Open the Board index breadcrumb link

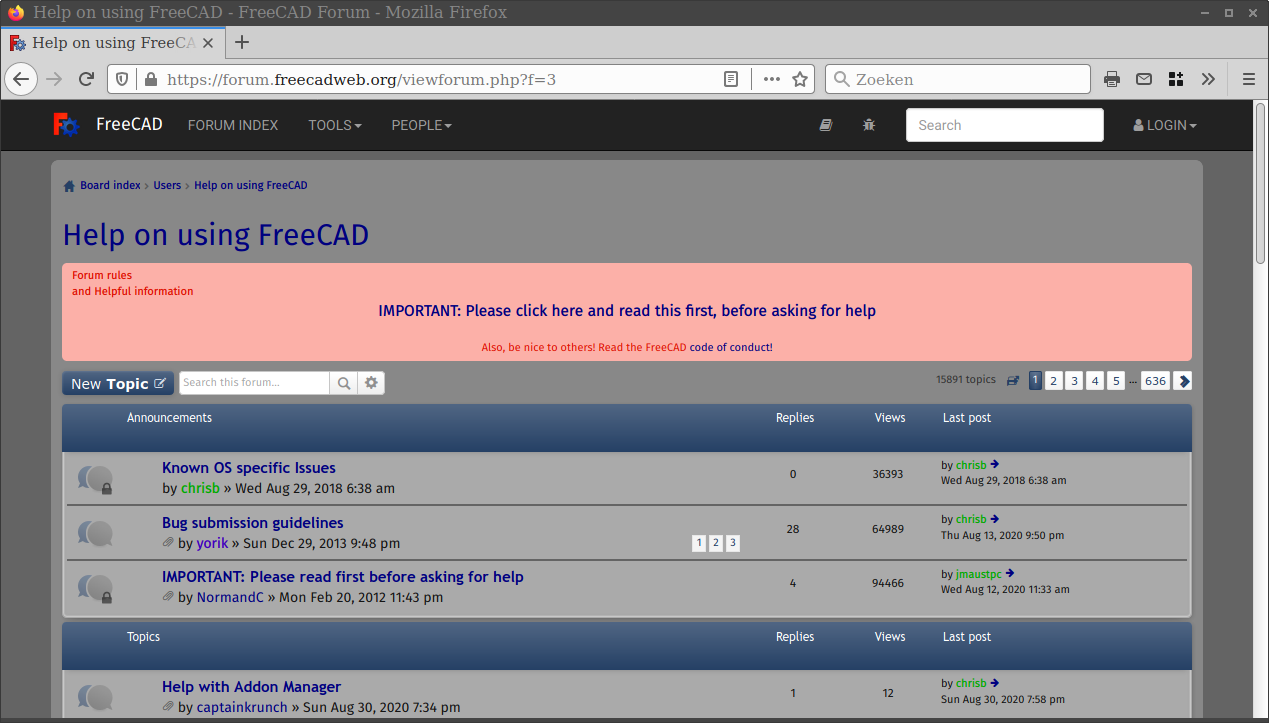tap(110, 186)
